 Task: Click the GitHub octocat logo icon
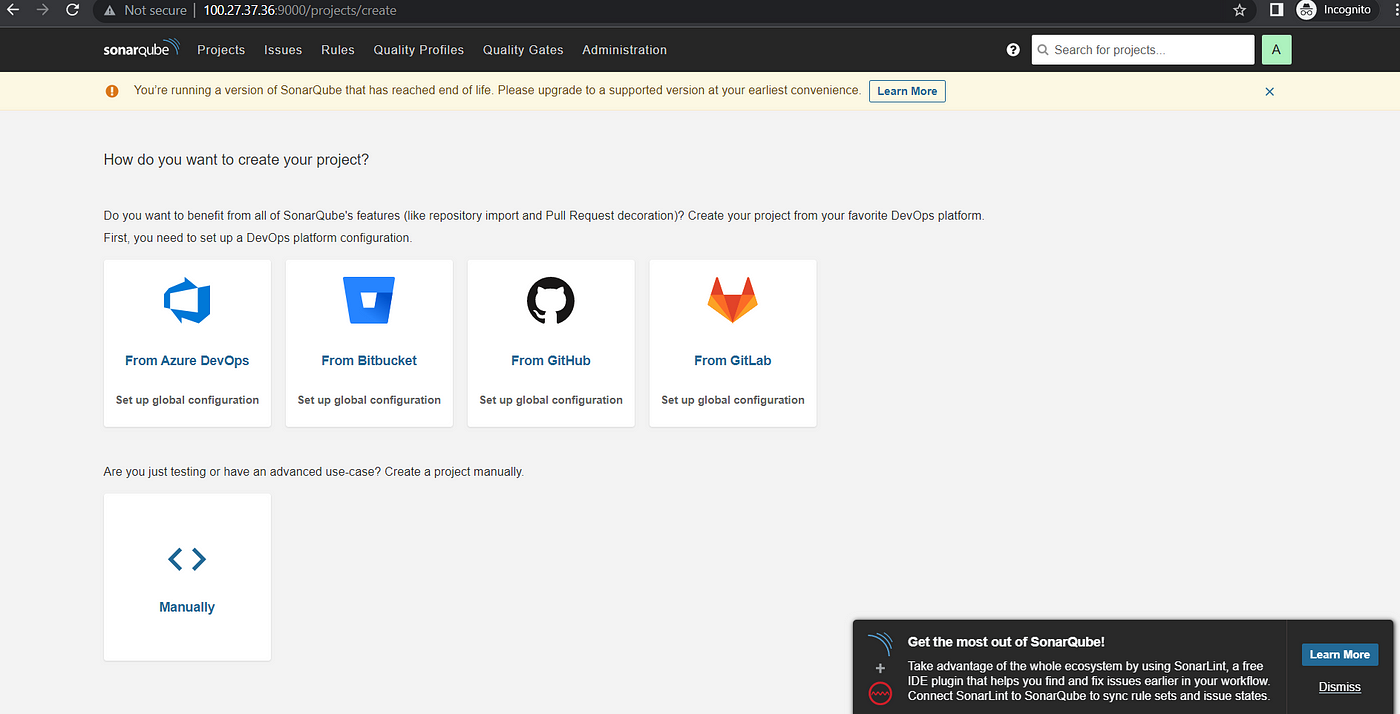pyautogui.click(x=551, y=300)
